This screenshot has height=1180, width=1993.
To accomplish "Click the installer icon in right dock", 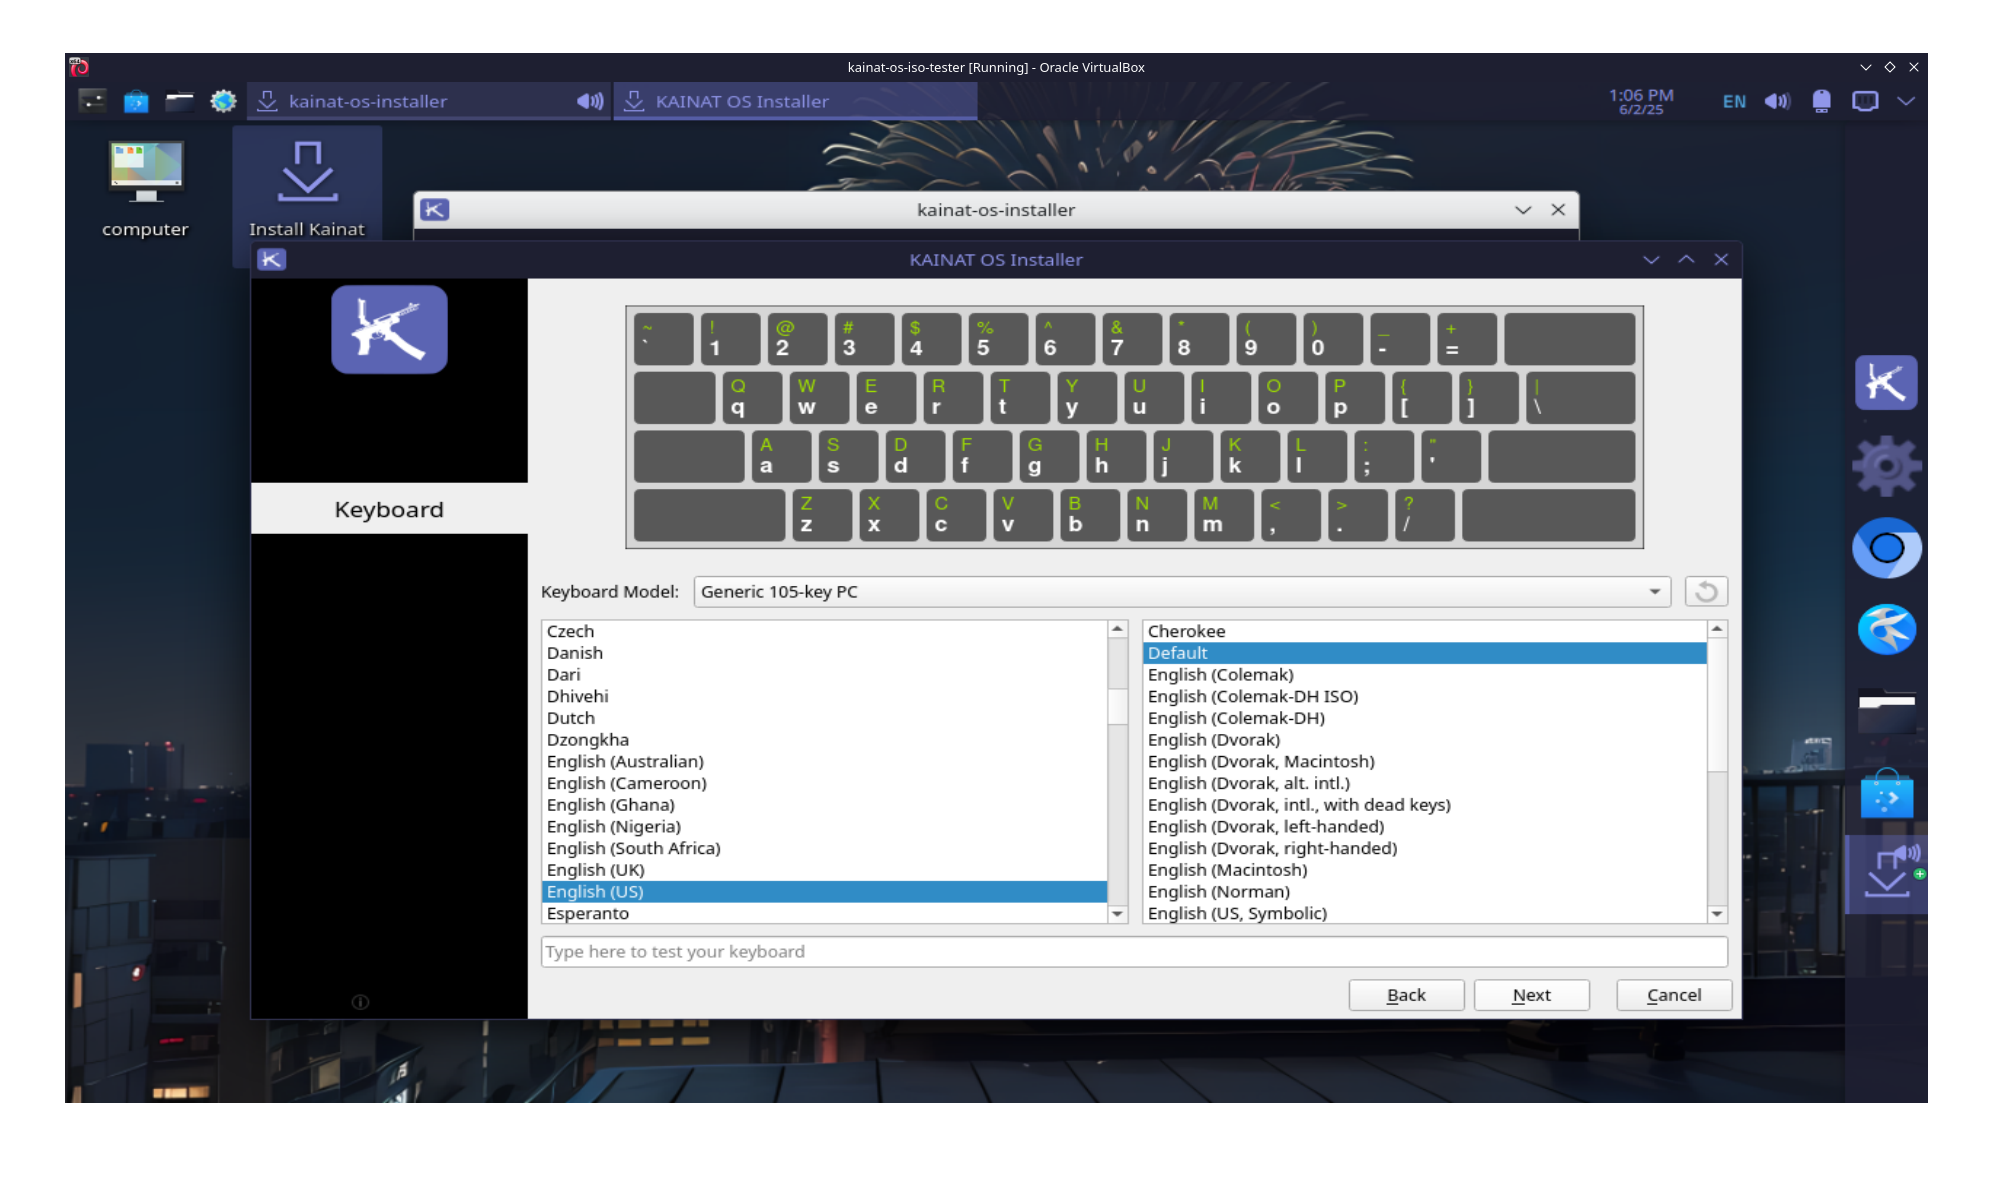I will (x=1886, y=873).
